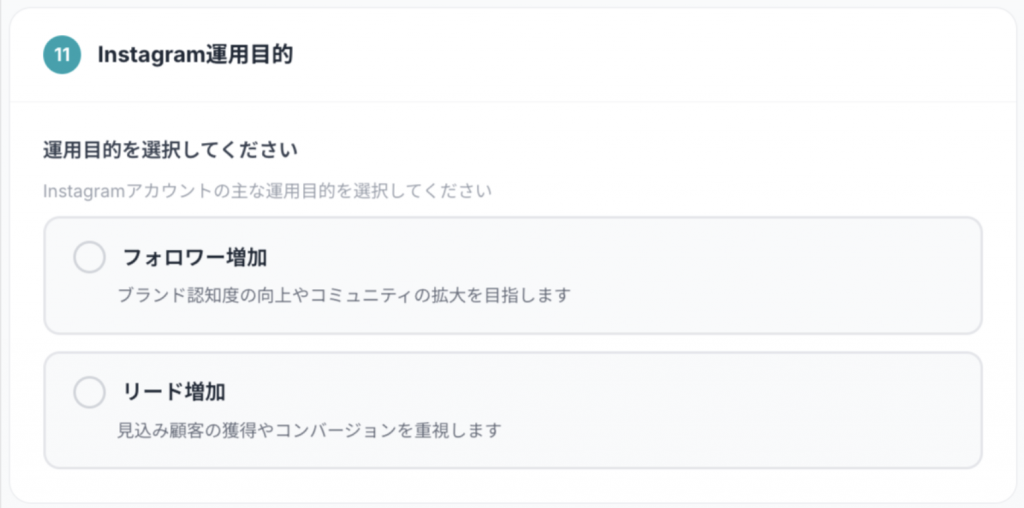1024x508 pixels.
Task: Click the grey Instagramアカウント helper text
Action: point(267,190)
